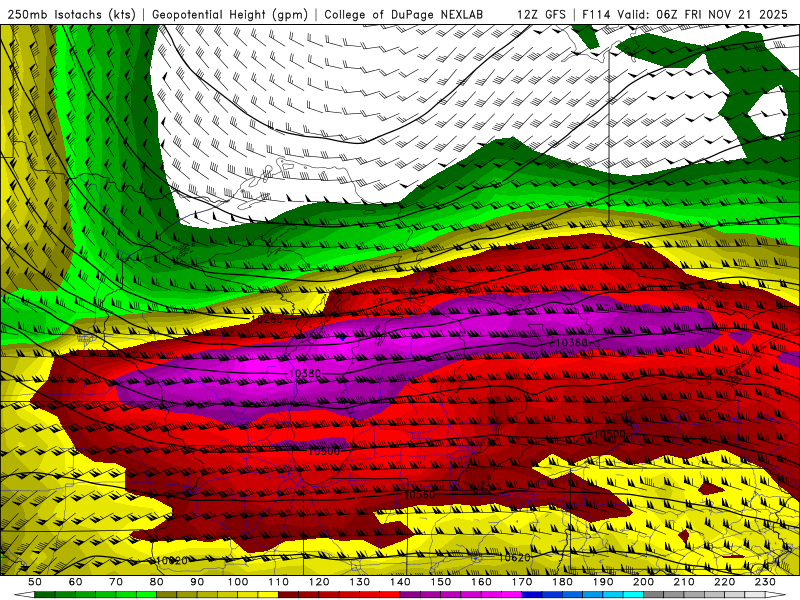Click the 120 knot color scale label
The width and height of the screenshot is (800, 600).
(x=319, y=582)
